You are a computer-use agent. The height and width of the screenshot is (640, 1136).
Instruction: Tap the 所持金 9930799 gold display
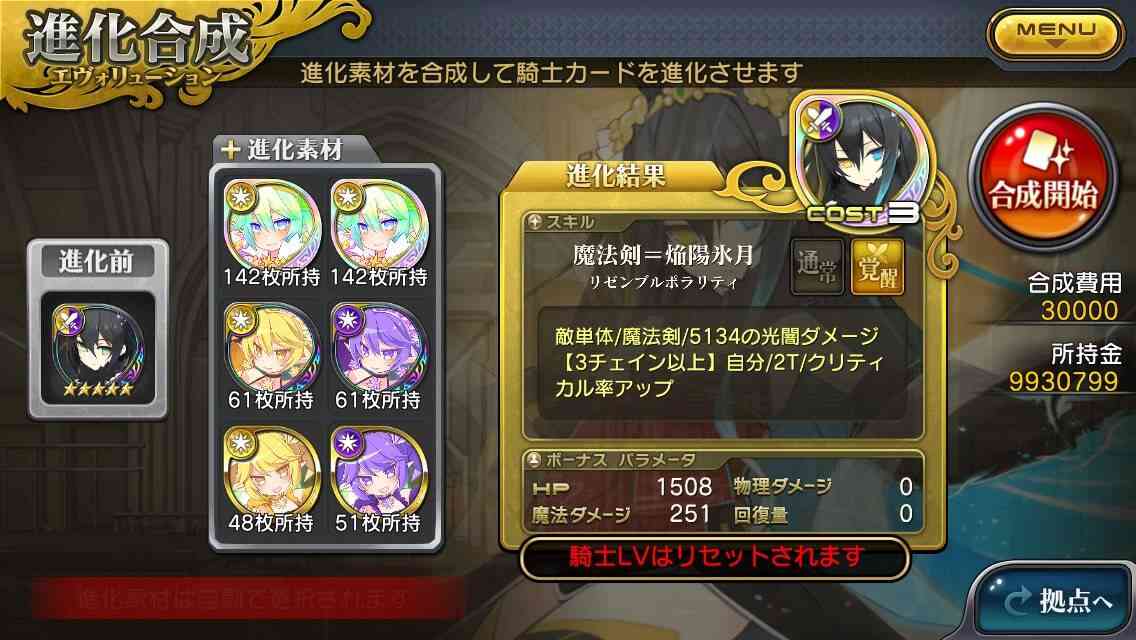point(1064,368)
